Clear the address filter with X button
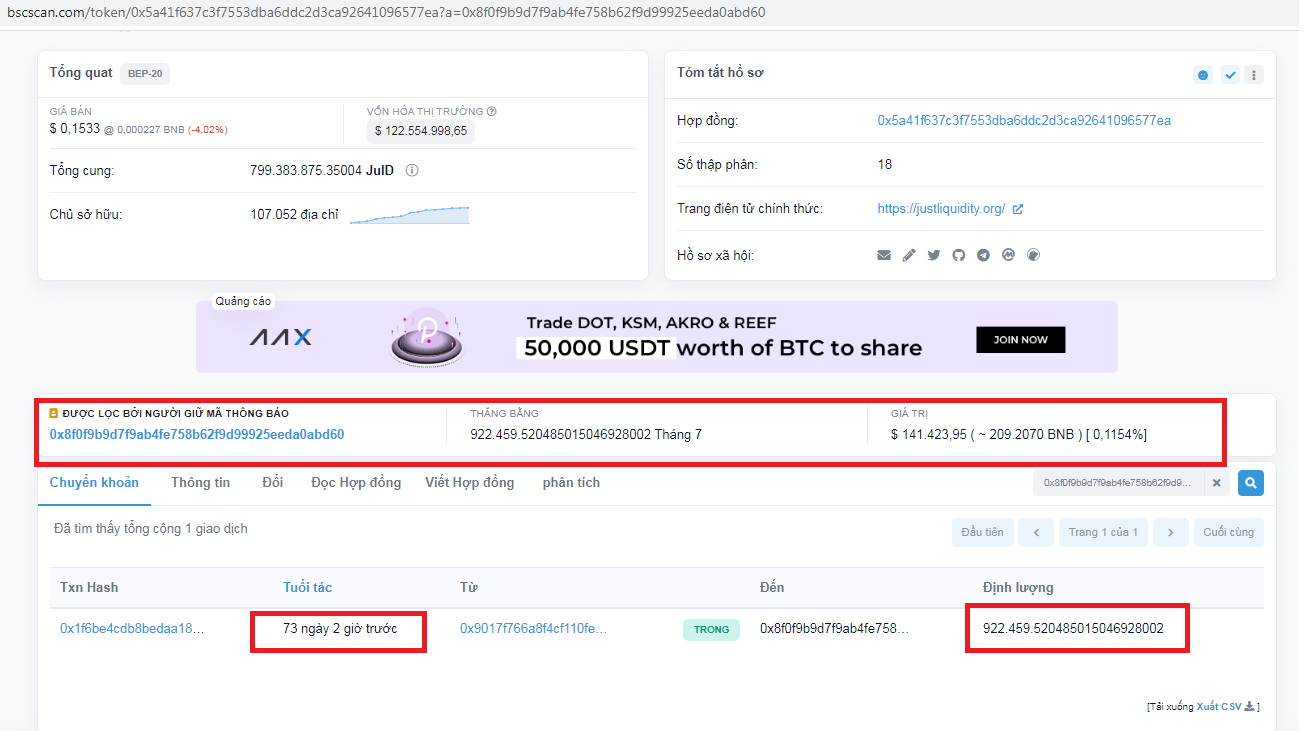Viewport: 1307px width, 731px height. (x=1217, y=483)
